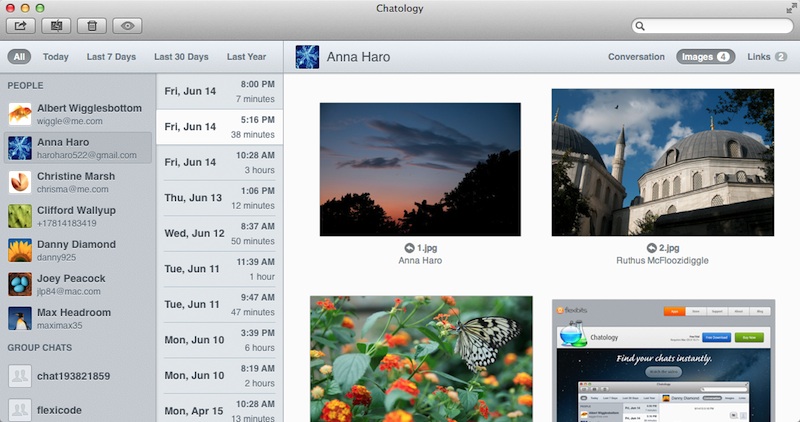Select Christine Marsh contact name
The width and height of the screenshot is (800, 422).
click(x=76, y=176)
